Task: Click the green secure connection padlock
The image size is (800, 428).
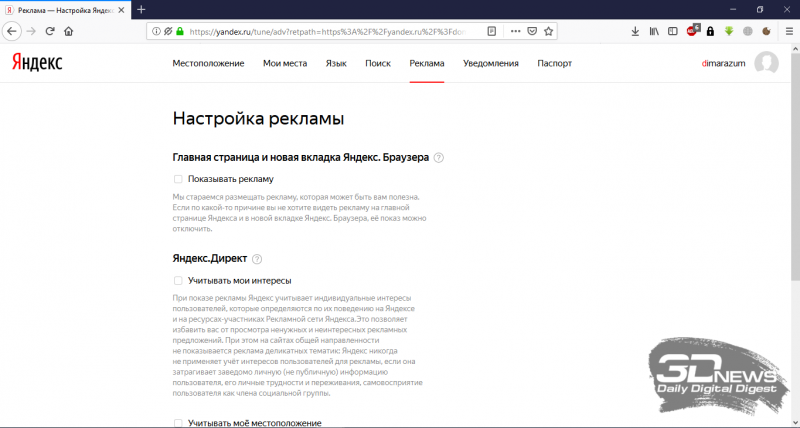Action: click(180, 31)
